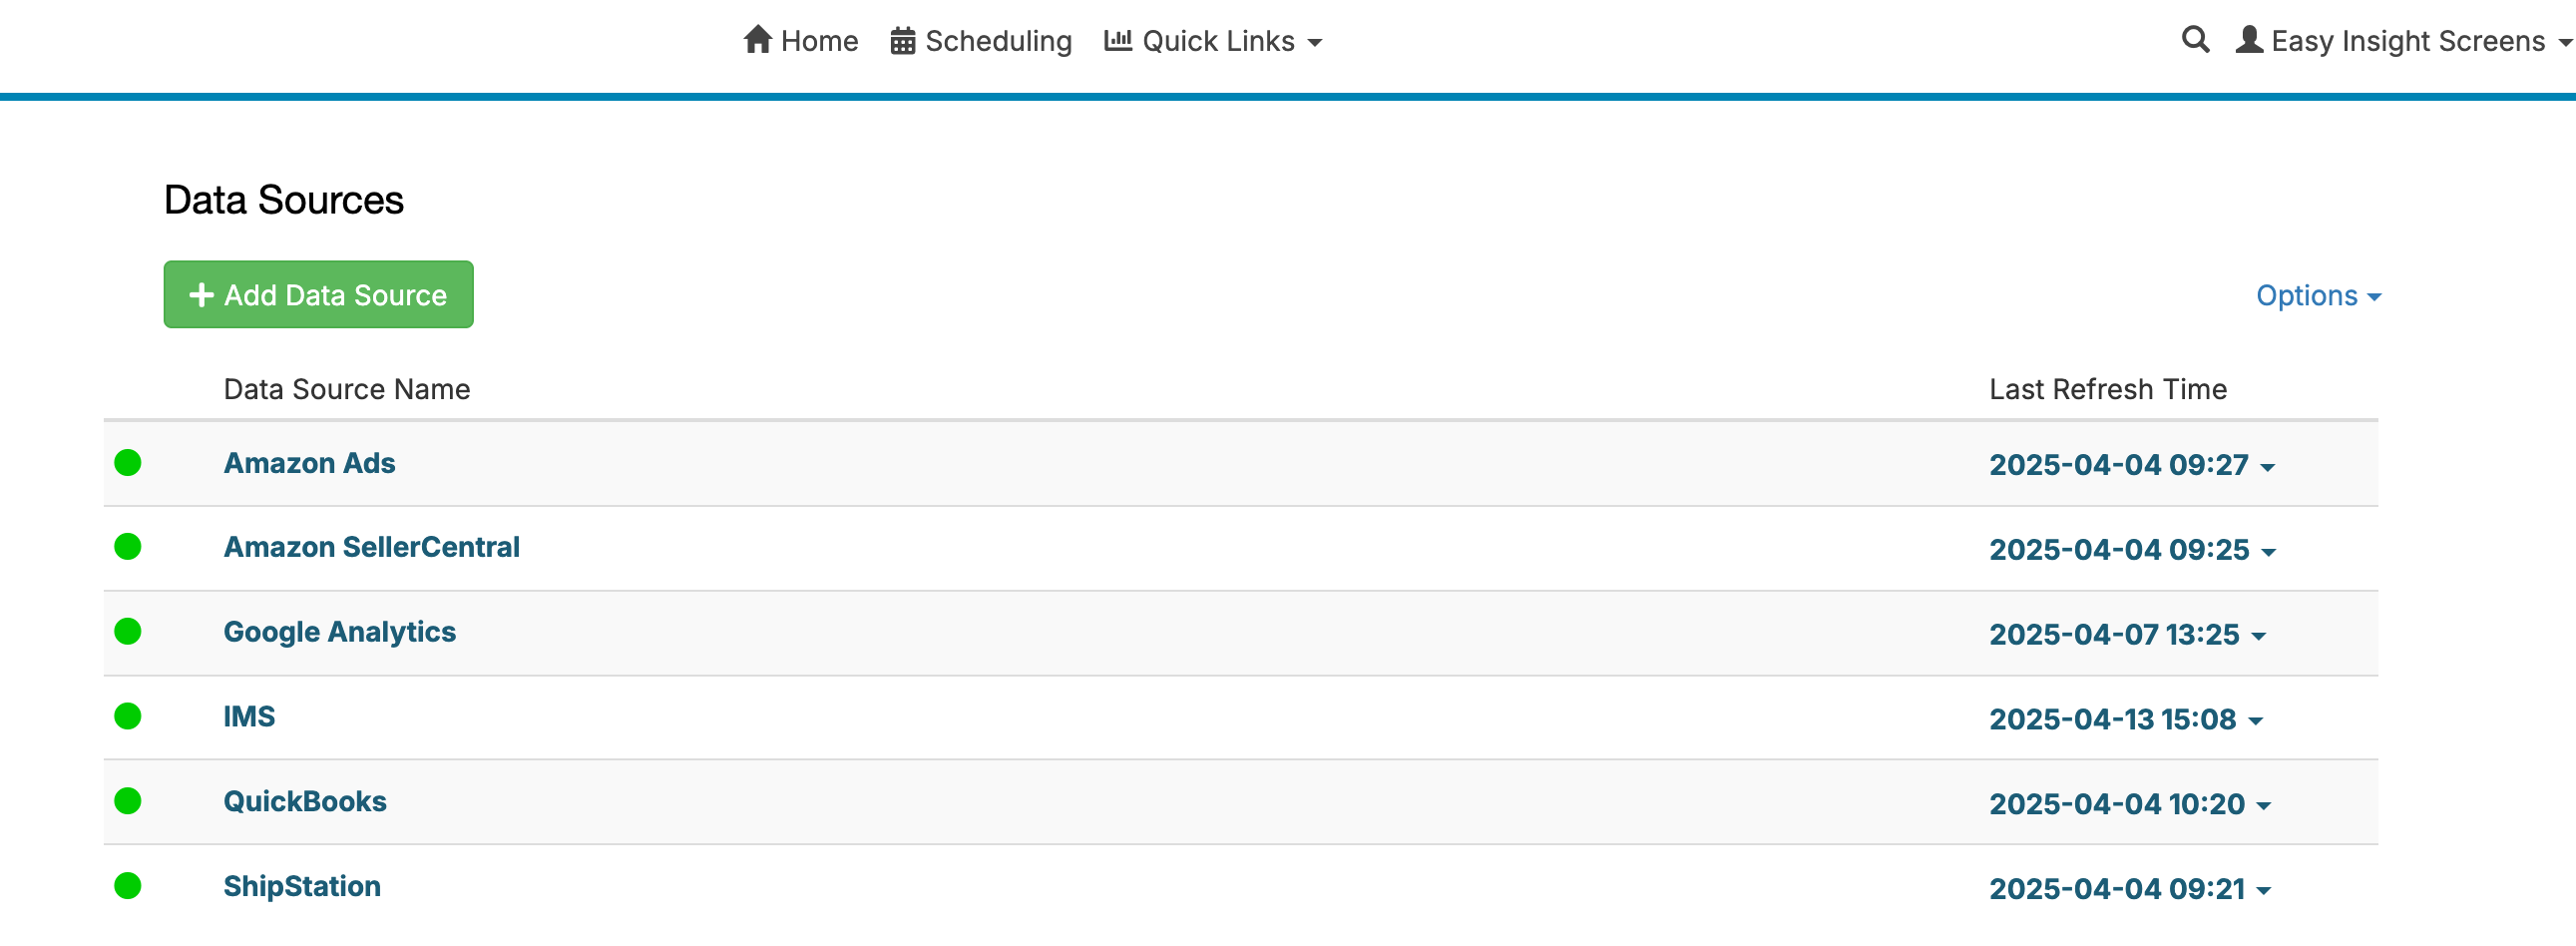Click the ShipStation last refresh time
The image size is (2576, 946).
(2129, 889)
